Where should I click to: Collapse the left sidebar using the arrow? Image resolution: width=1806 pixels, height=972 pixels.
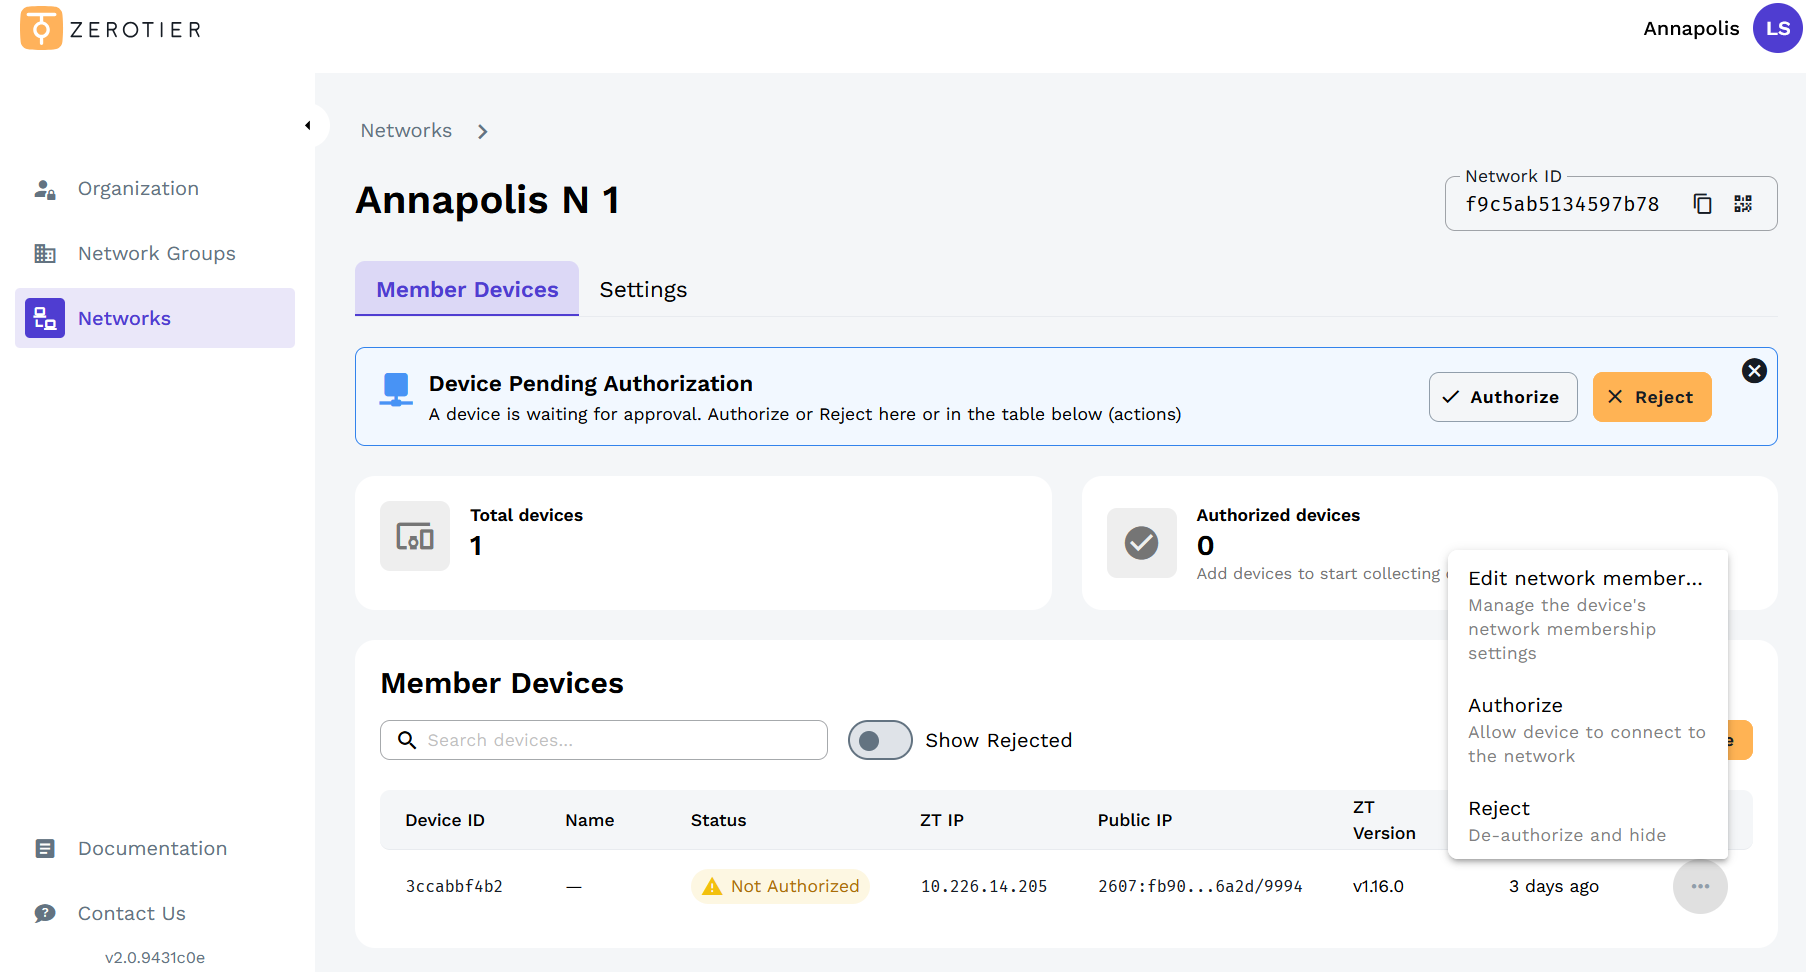coord(308,126)
